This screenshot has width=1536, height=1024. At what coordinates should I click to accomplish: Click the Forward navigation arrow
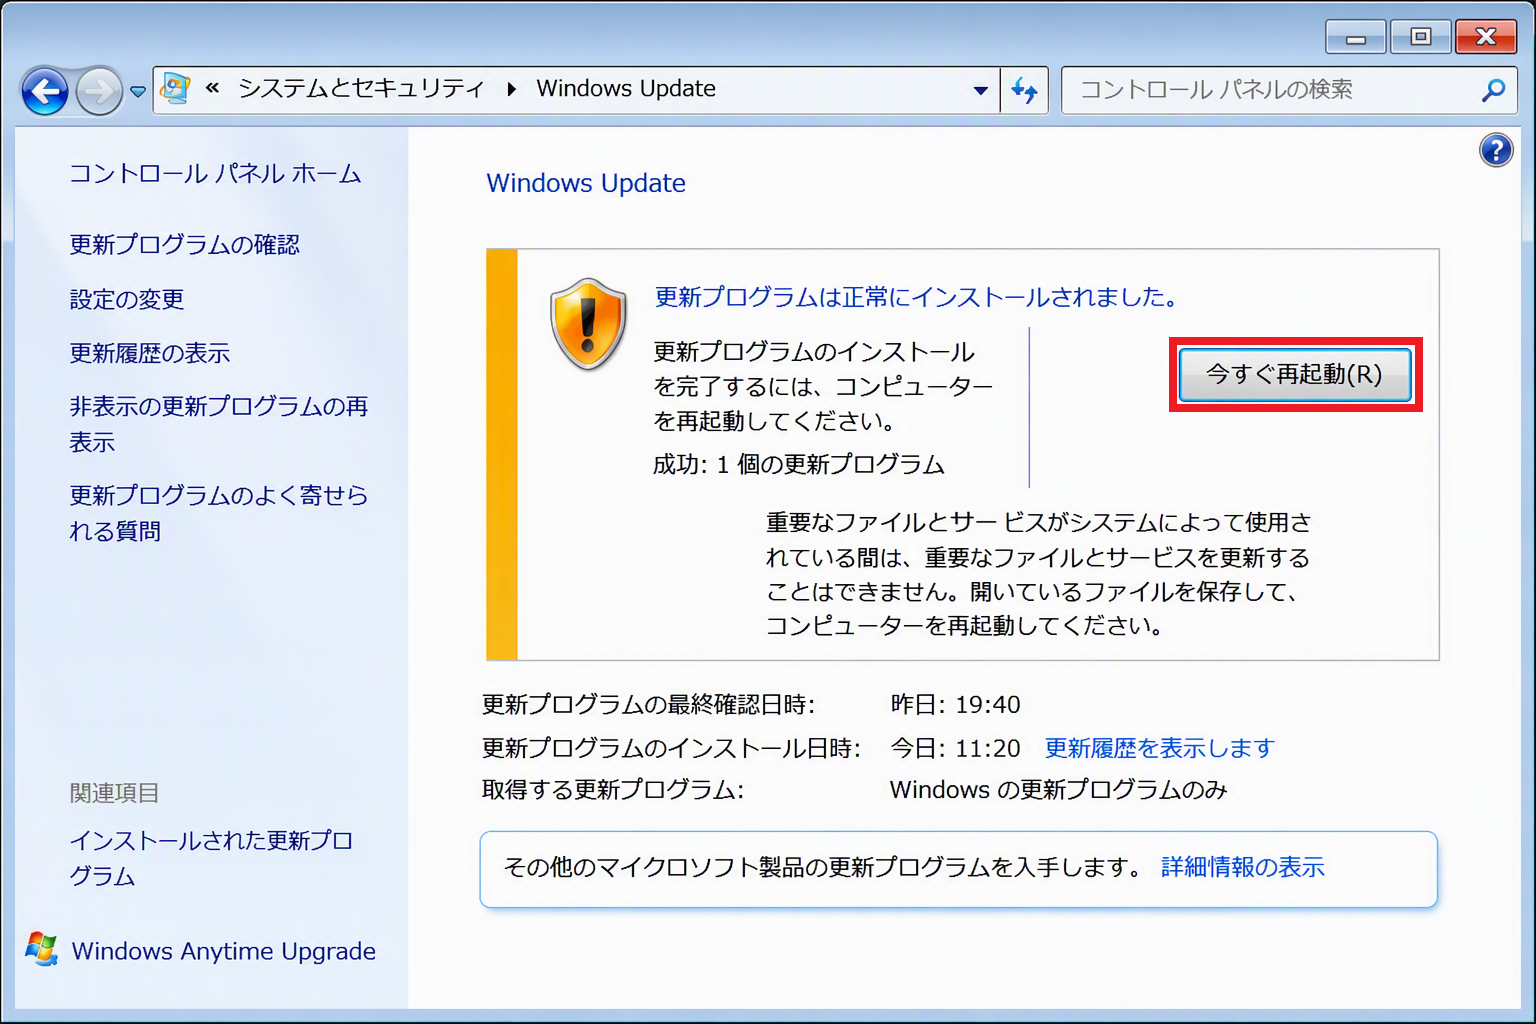pos(99,92)
